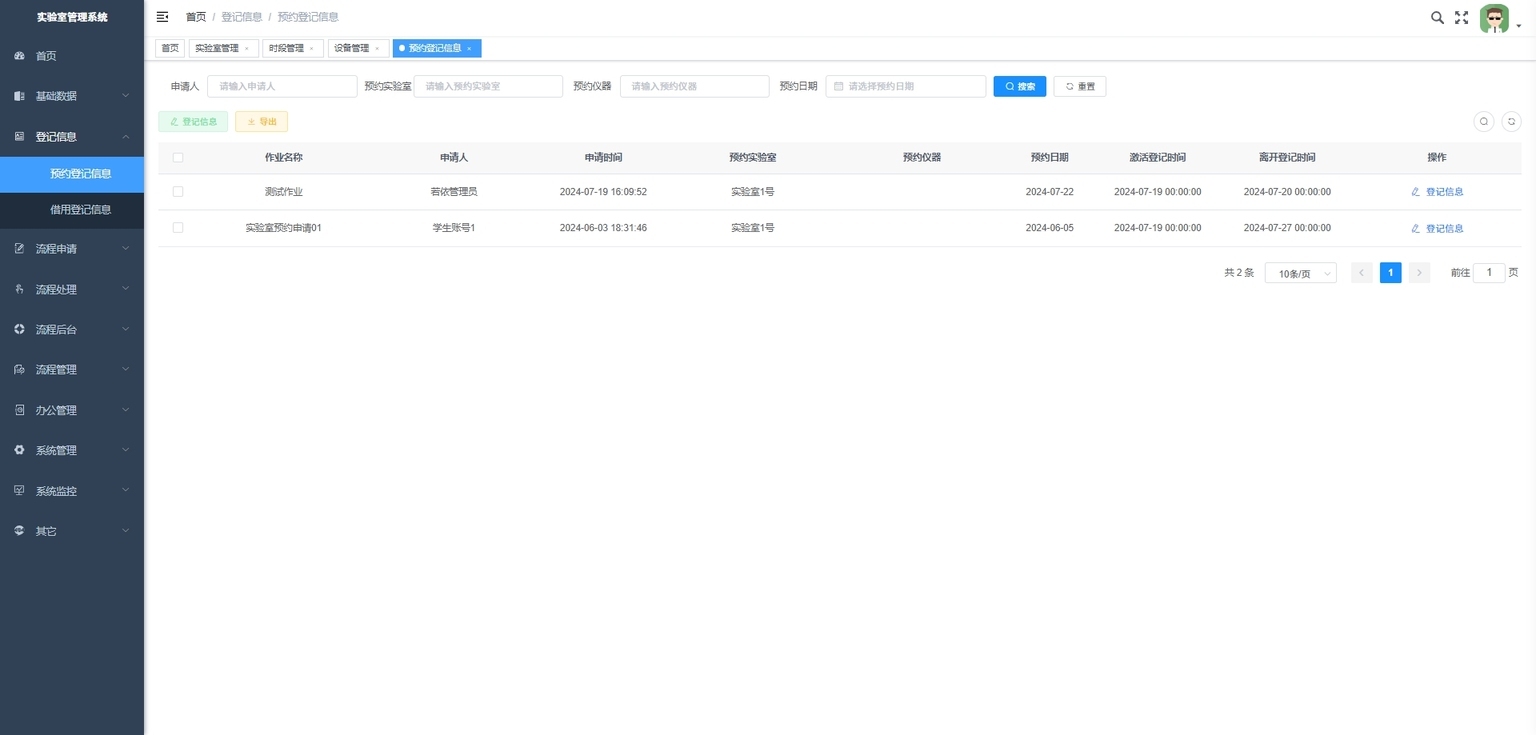This screenshot has height=735, width=1536.
Task: Click the 登记信息 sidebar icon
Action: (x=19, y=136)
